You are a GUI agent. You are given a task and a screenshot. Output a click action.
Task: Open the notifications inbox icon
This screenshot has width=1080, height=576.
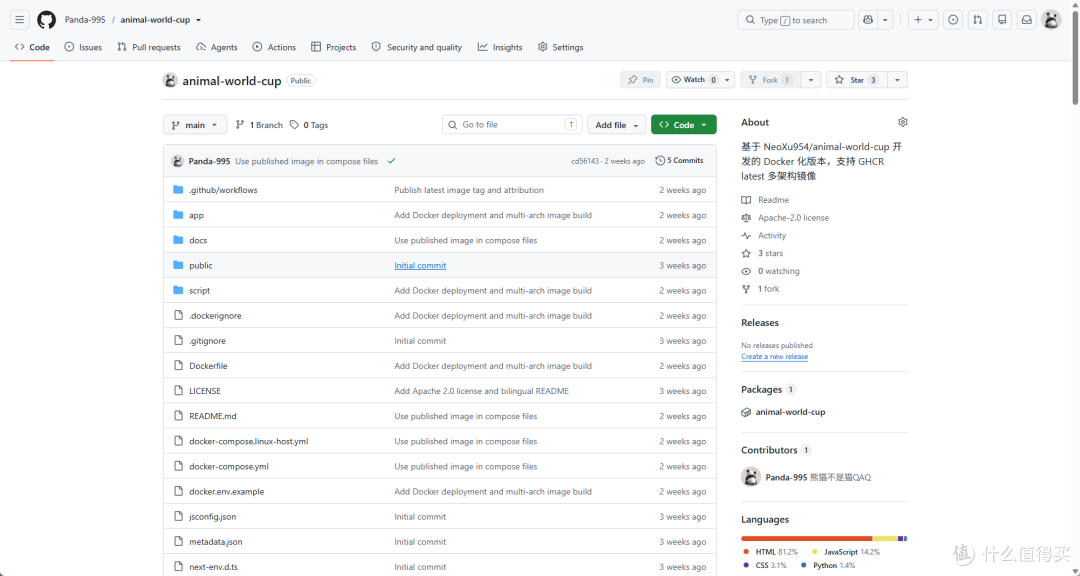click(x=1026, y=20)
